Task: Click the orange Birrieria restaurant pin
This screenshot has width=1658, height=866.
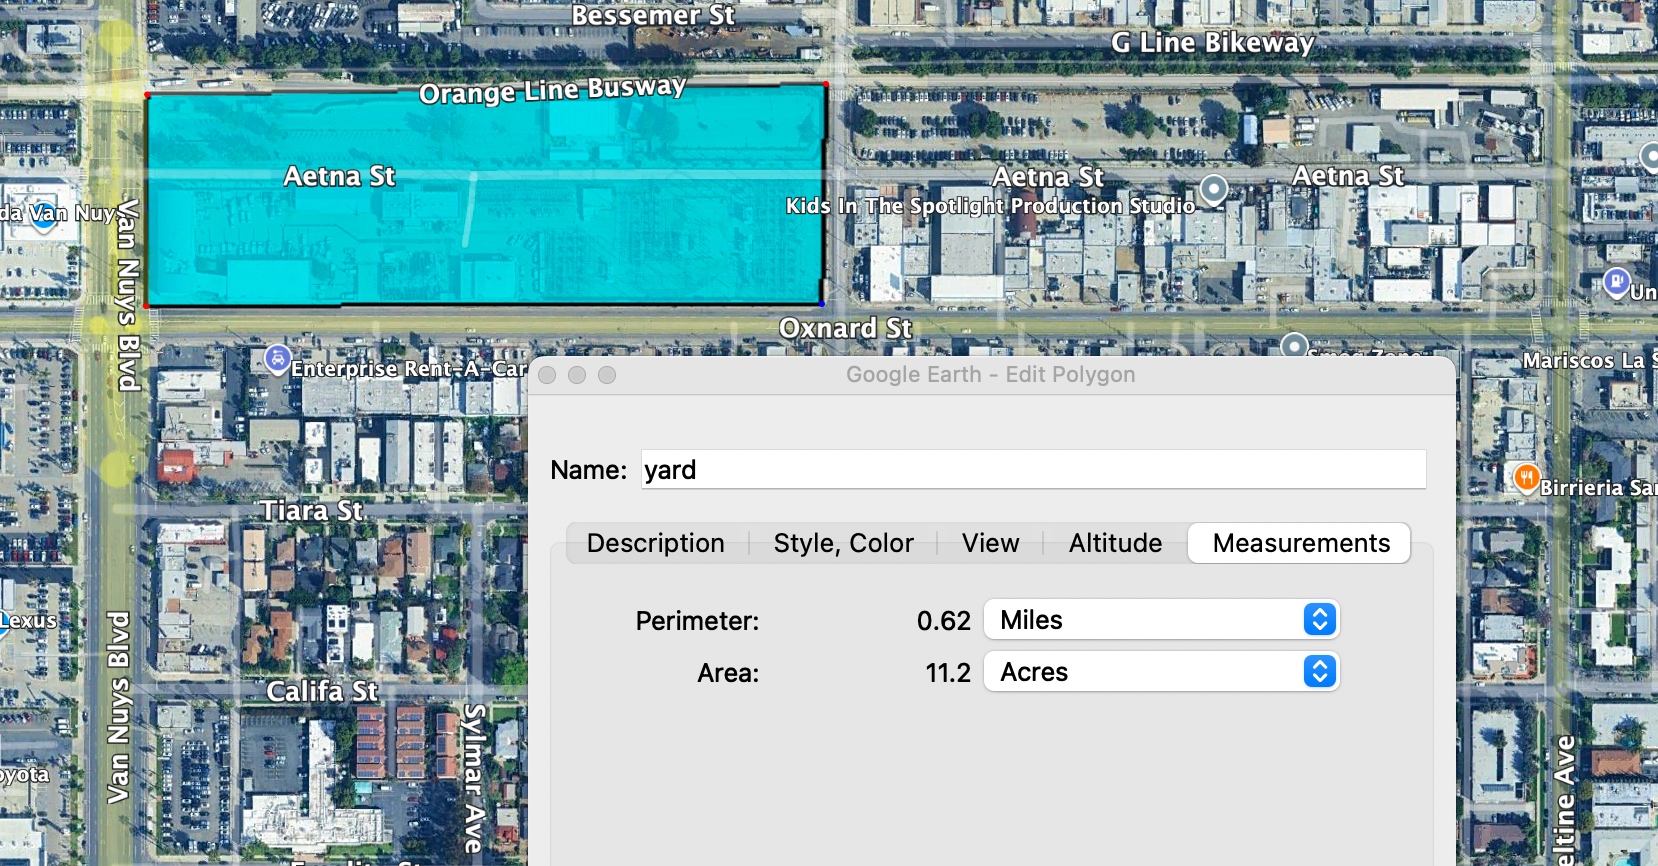Action: 1525,477
